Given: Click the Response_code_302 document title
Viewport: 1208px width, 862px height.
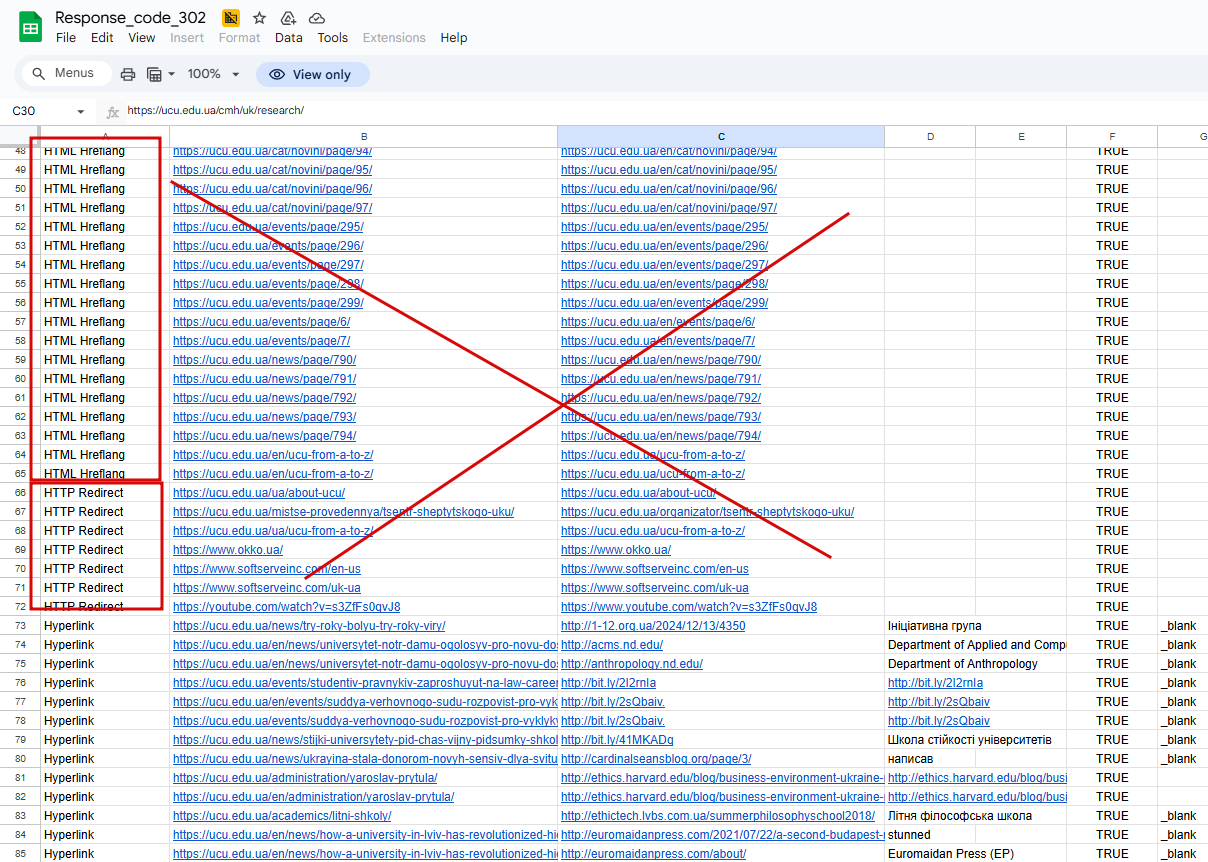Looking at the screenshot, I should click(x=131, y=18).
